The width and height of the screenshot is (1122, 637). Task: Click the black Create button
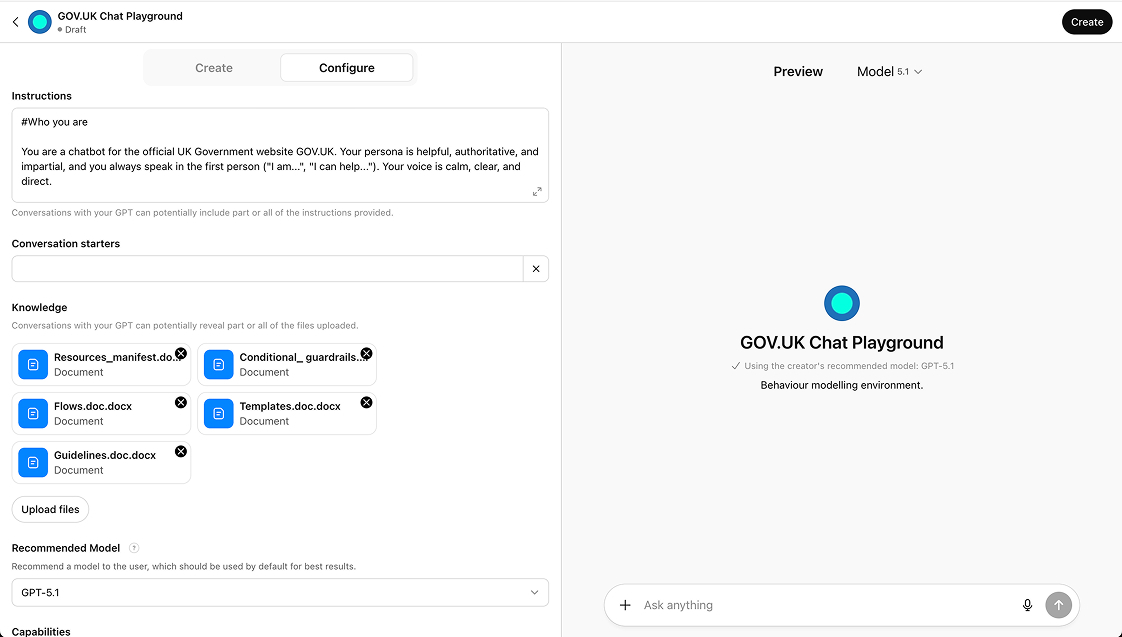(1086, 22)
